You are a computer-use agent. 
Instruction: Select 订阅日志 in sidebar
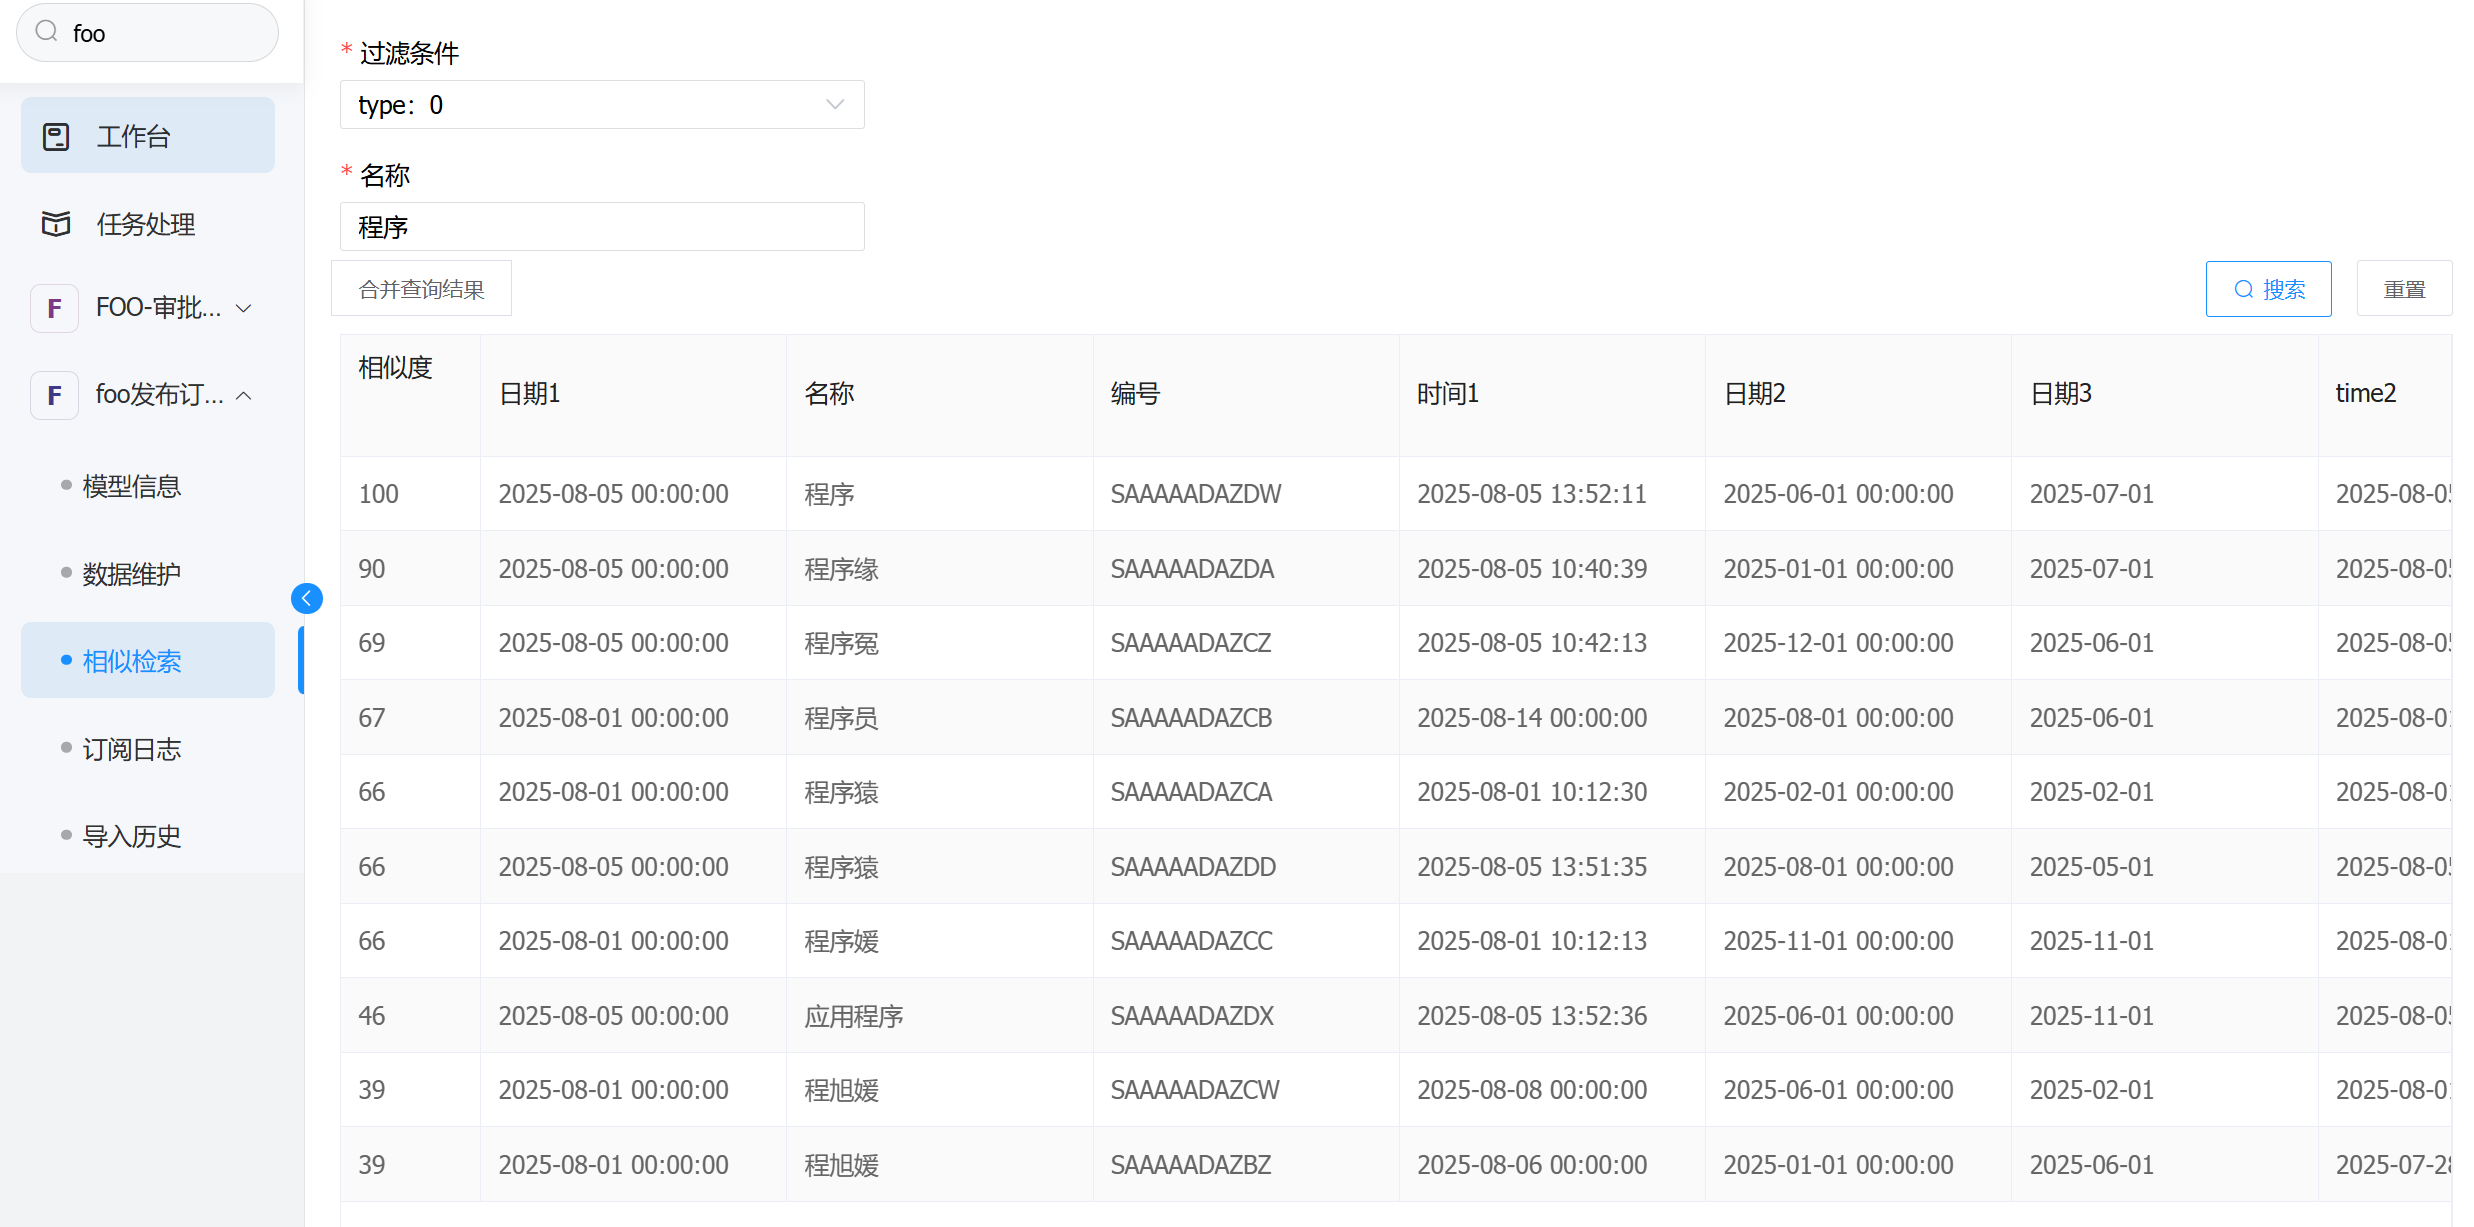[131, 749]
